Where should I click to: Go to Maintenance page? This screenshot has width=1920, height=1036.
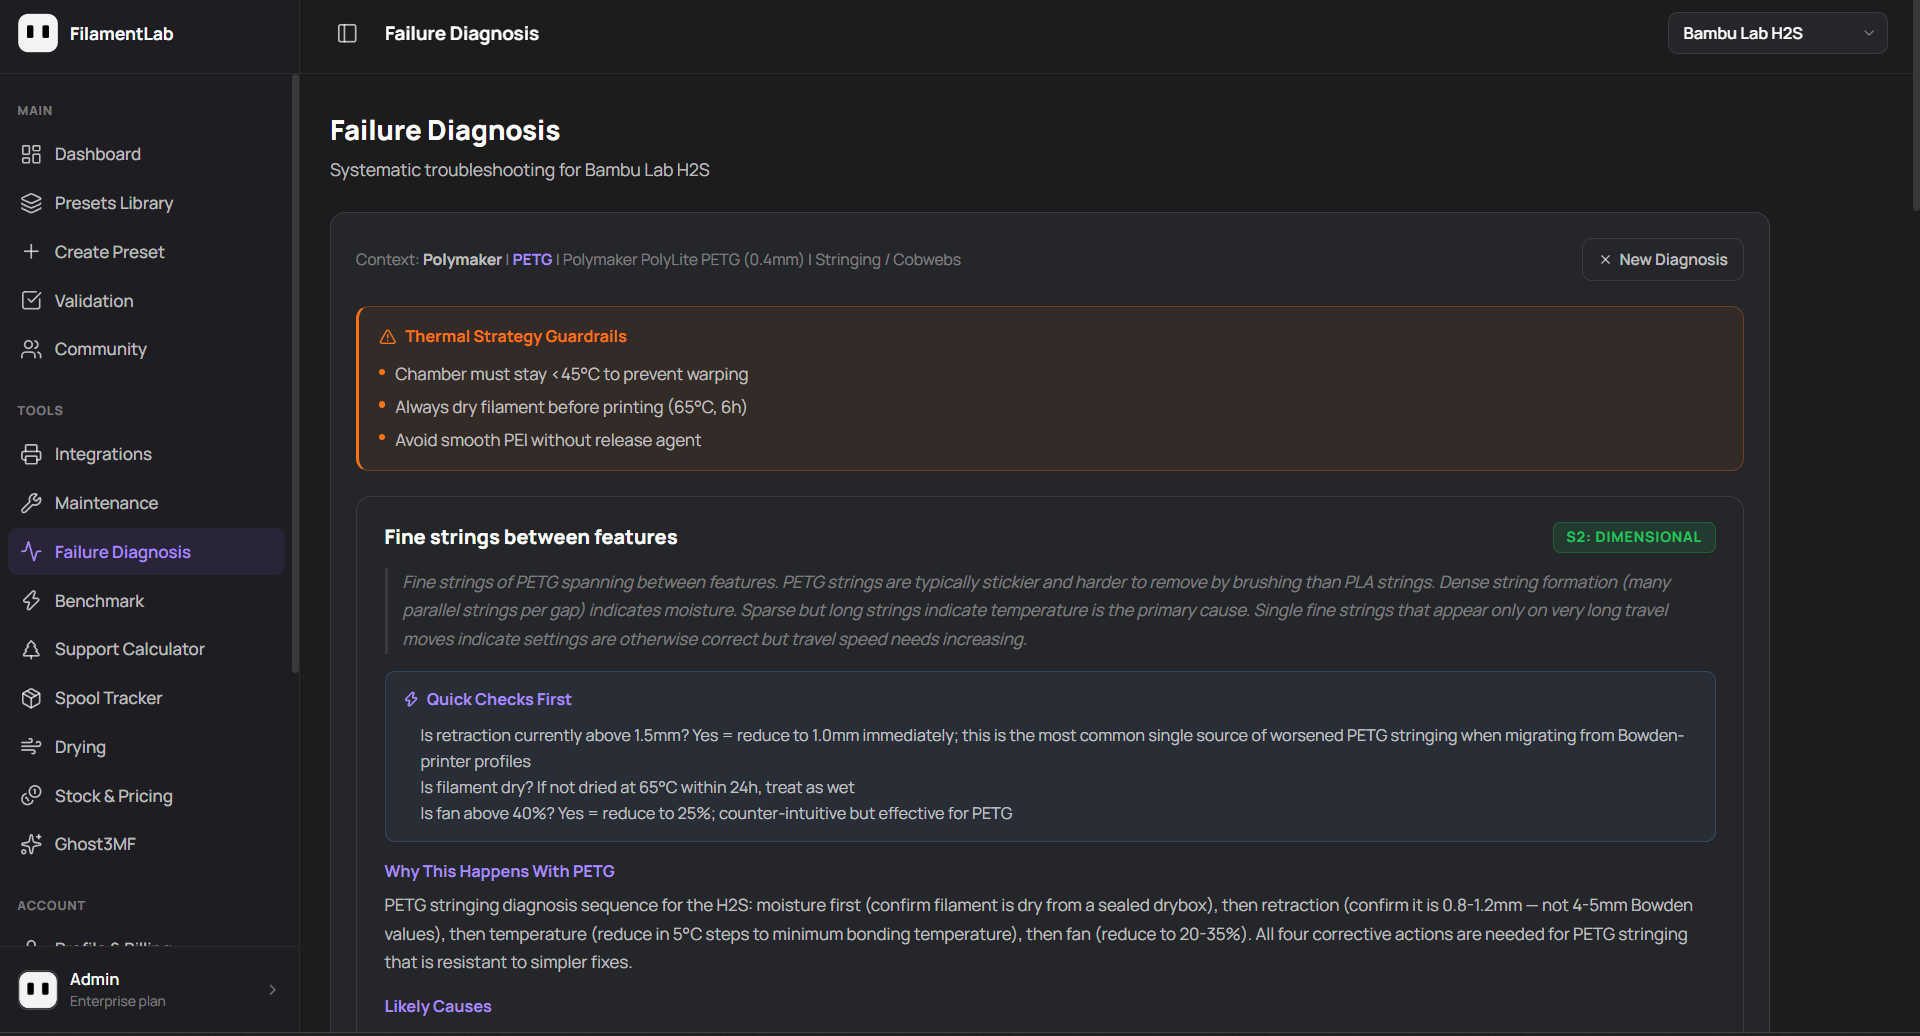pyautogui.click(x=146, y=503)
